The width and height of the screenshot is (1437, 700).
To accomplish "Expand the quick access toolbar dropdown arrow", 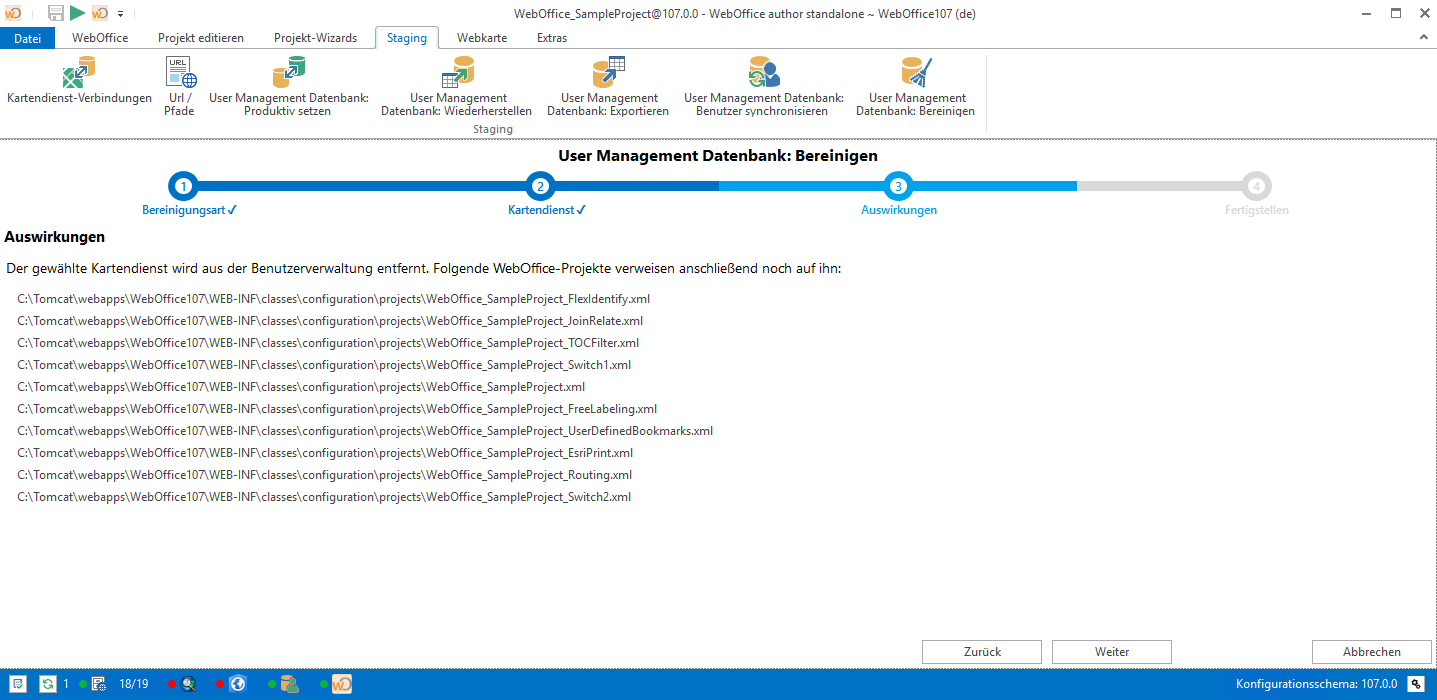I will pos(120,14).
